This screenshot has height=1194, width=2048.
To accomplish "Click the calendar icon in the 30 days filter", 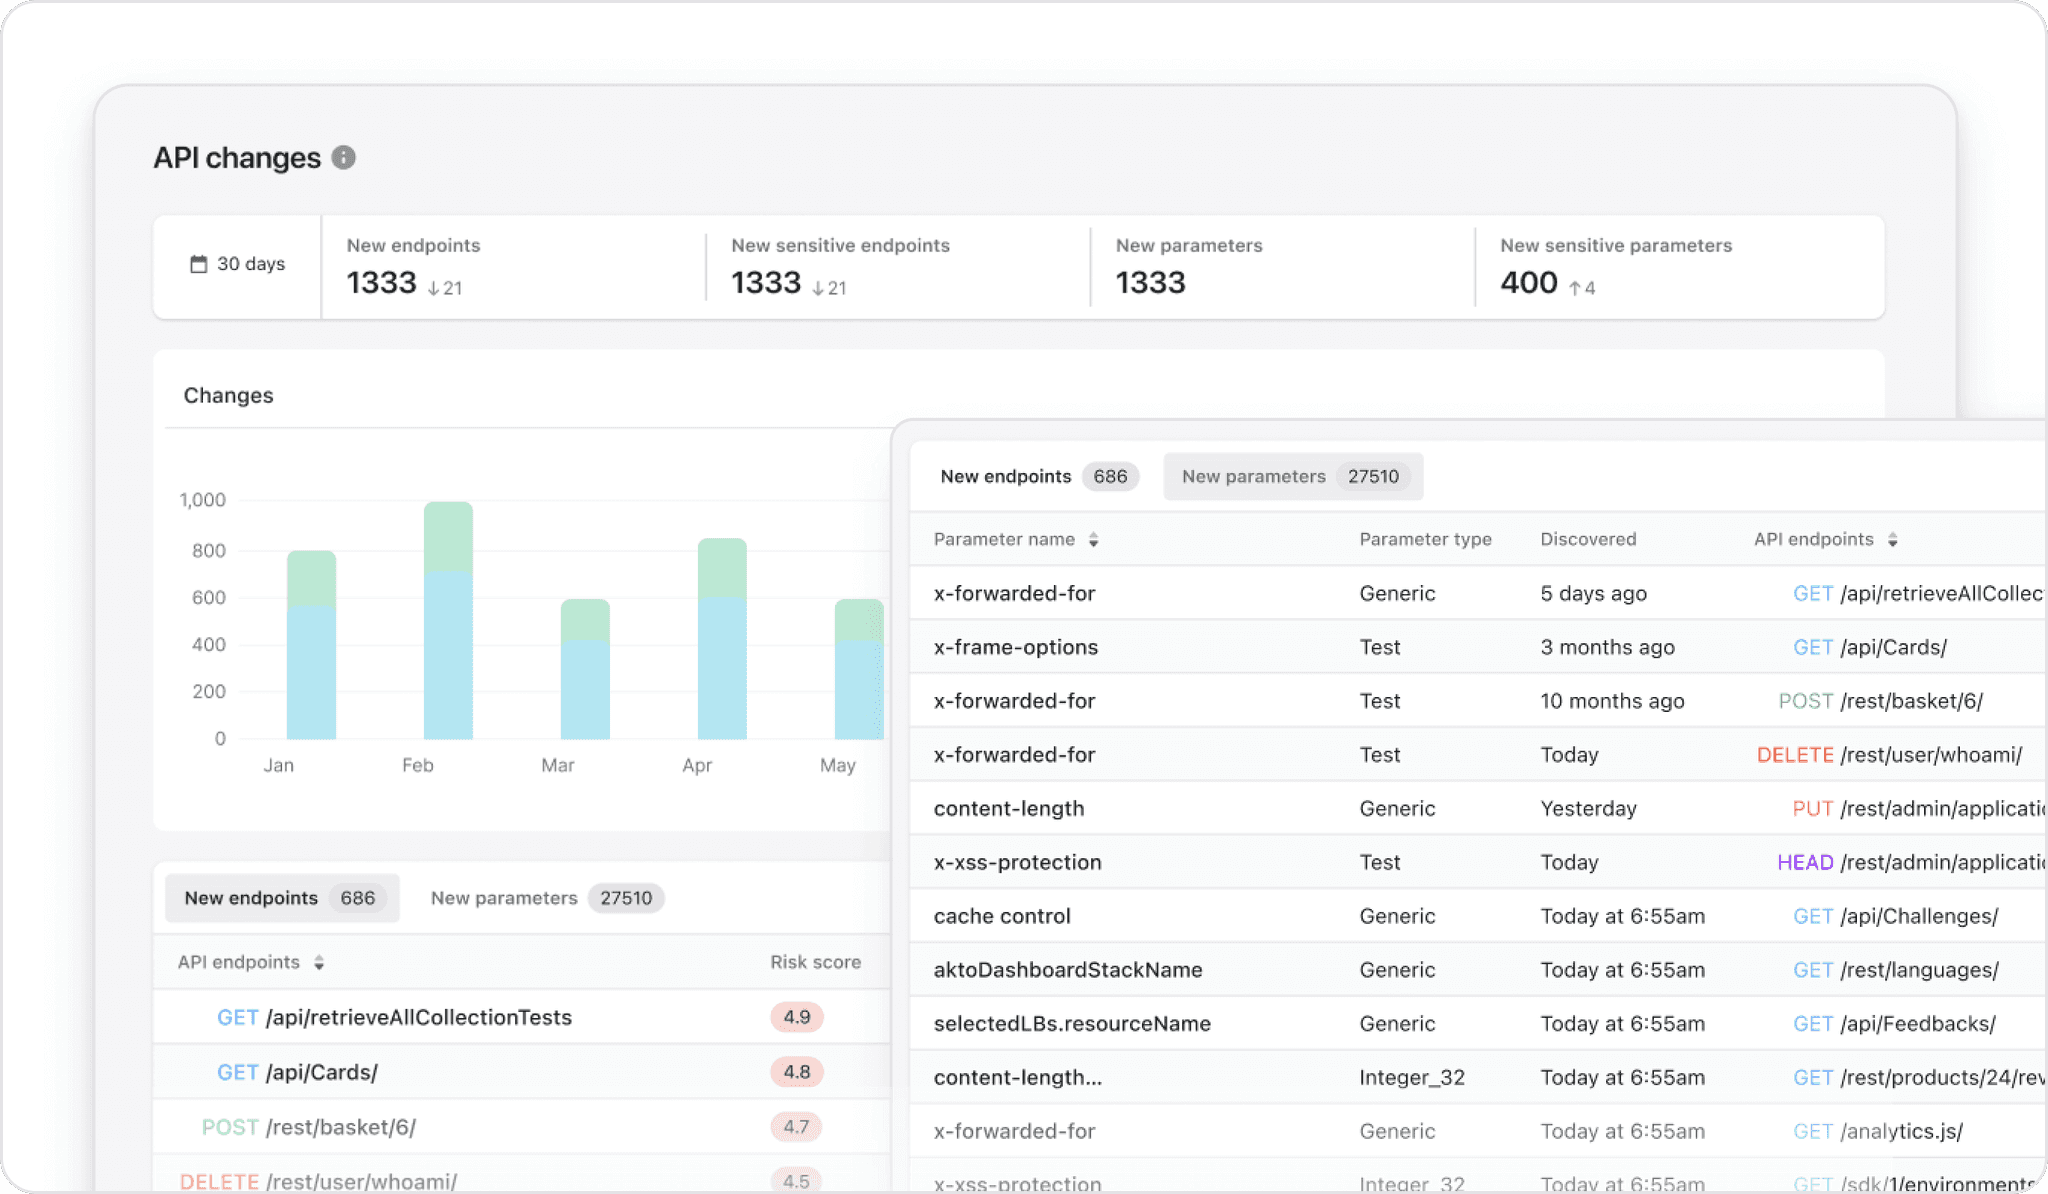I will [x=197, y=263].
